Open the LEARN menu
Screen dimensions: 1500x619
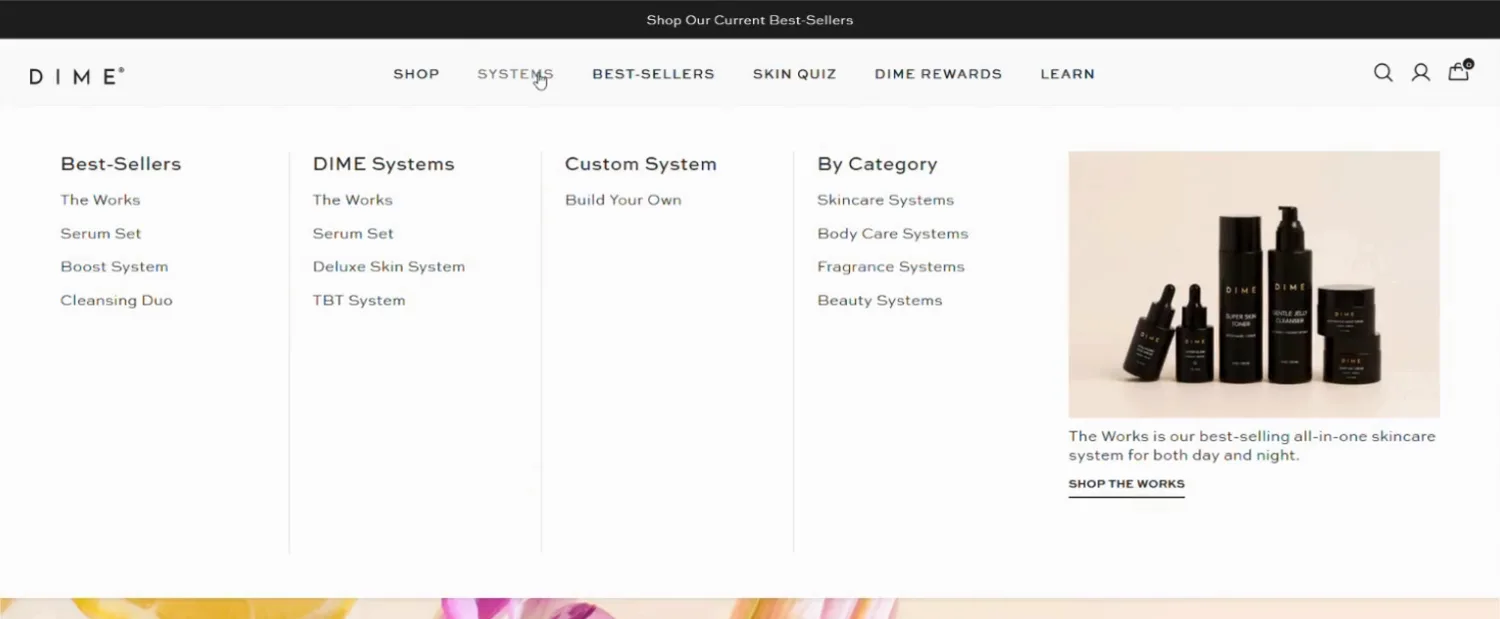tap(1068, 74)
